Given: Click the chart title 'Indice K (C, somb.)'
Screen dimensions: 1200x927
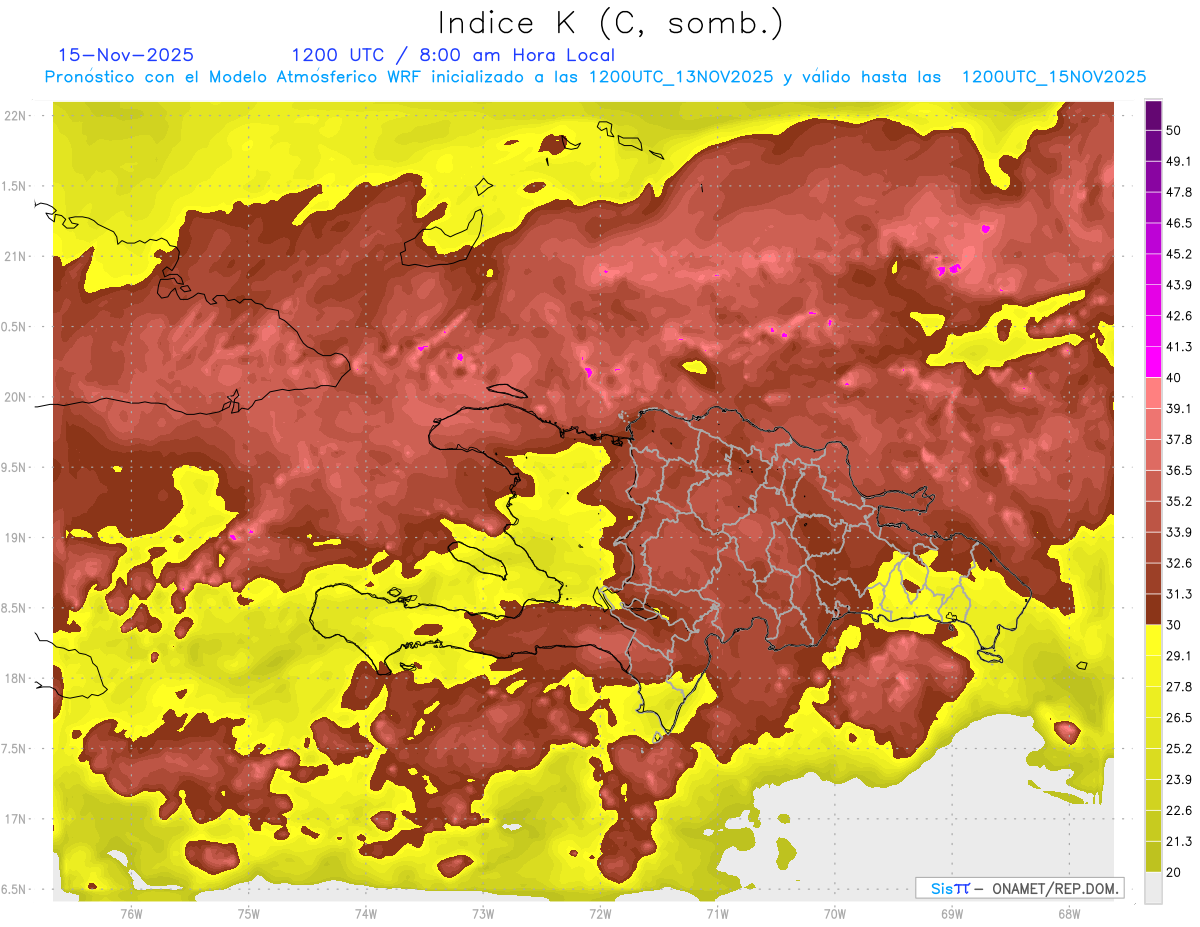Looking at the screenshot, I should [611, 23].
